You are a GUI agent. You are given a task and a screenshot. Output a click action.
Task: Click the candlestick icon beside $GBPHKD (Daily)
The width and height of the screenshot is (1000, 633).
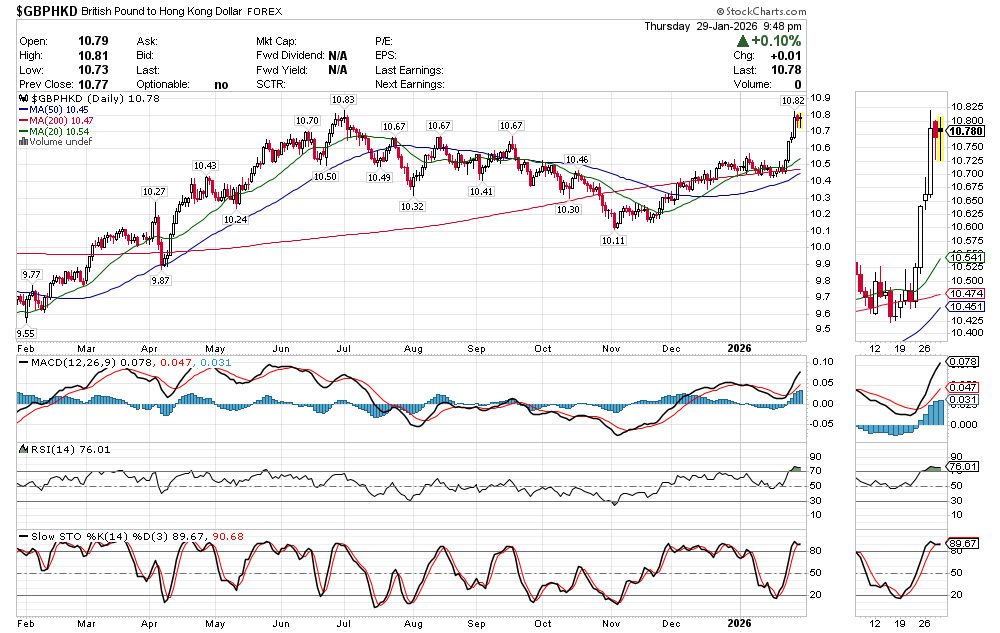[x=23, y=98]
